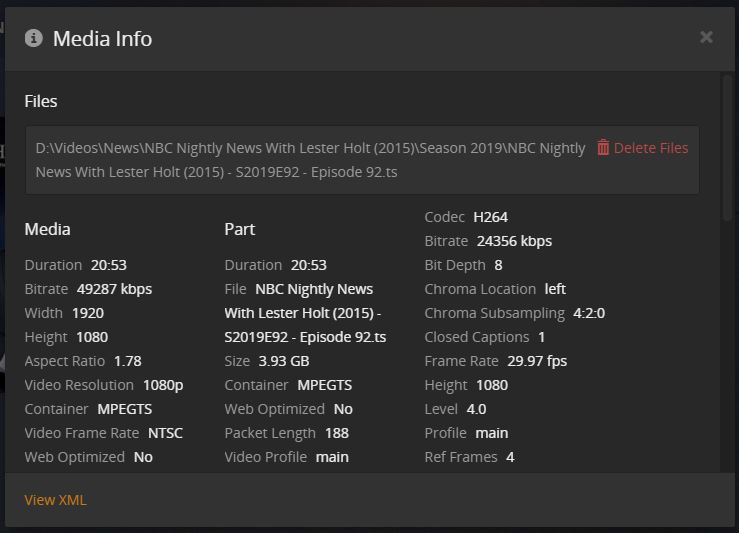
Task: Click the Files section heading
Action: [41, 101]
